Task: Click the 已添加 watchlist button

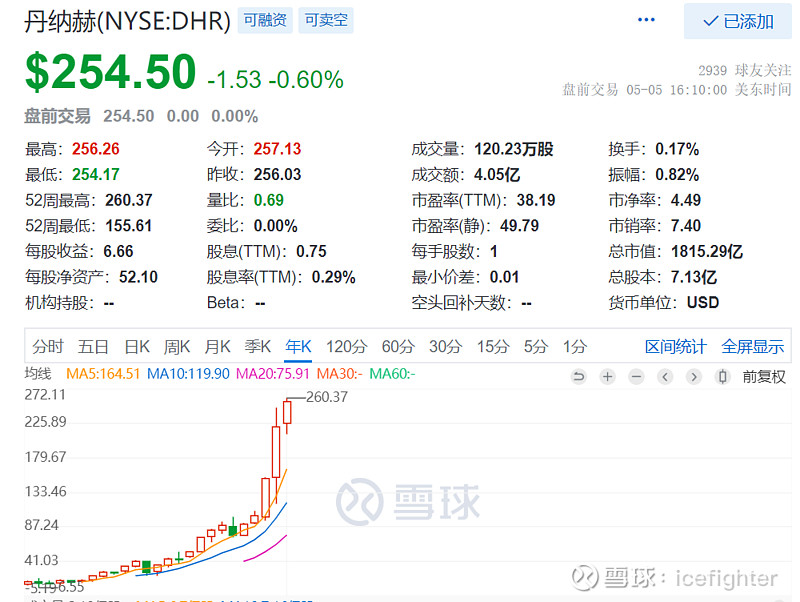Action: pos(738,21)
